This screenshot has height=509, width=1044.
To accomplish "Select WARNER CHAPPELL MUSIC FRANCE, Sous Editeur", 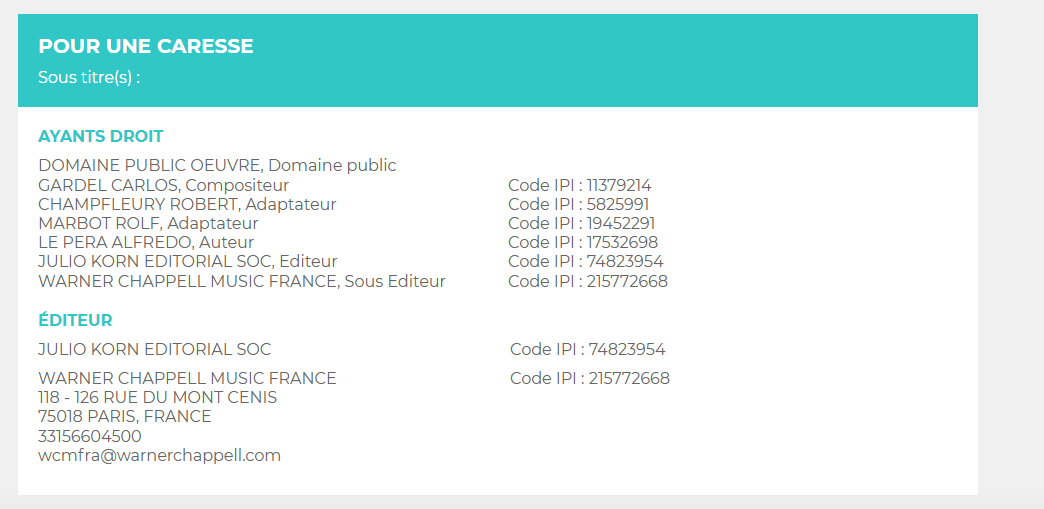I will point(242,281).
